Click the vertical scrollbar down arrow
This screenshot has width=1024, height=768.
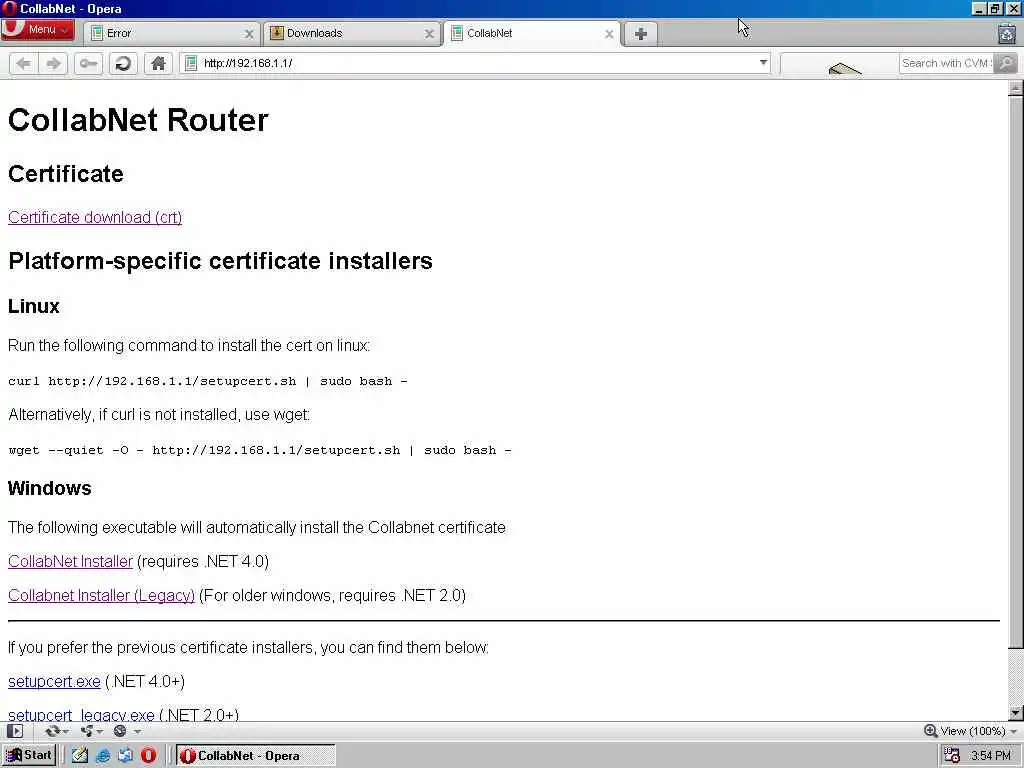1016,713
